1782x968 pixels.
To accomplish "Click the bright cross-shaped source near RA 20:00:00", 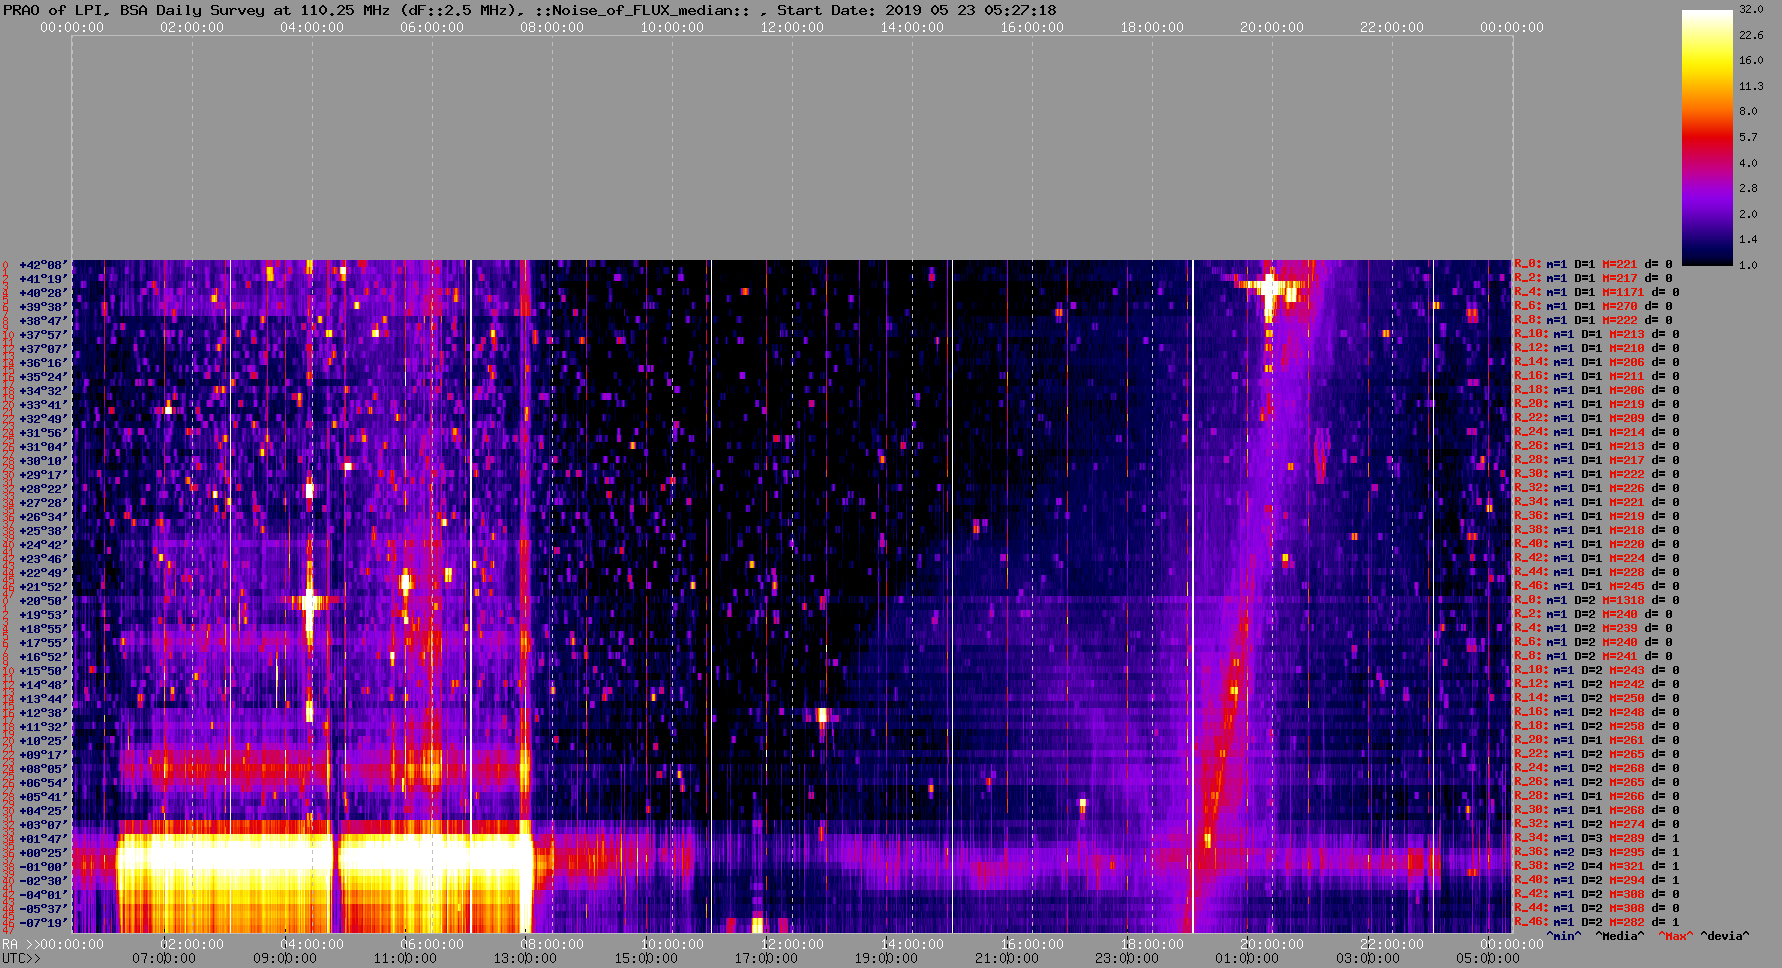I will [x=1269, y=288].
